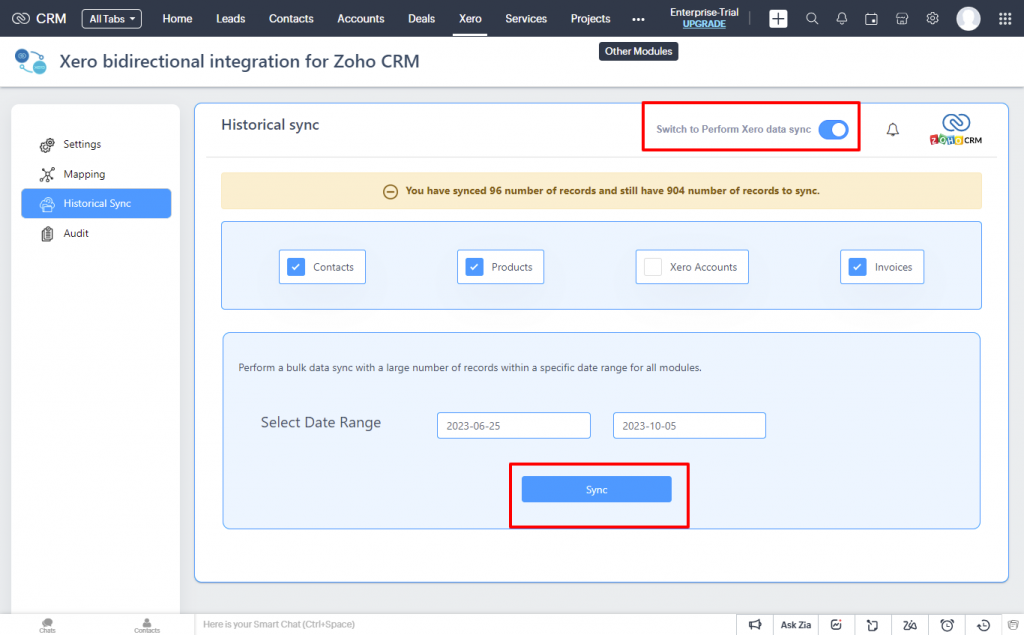Screen dimensions: 1024x635
Task: Open the Contacts module tab
Action: [291, 19]
